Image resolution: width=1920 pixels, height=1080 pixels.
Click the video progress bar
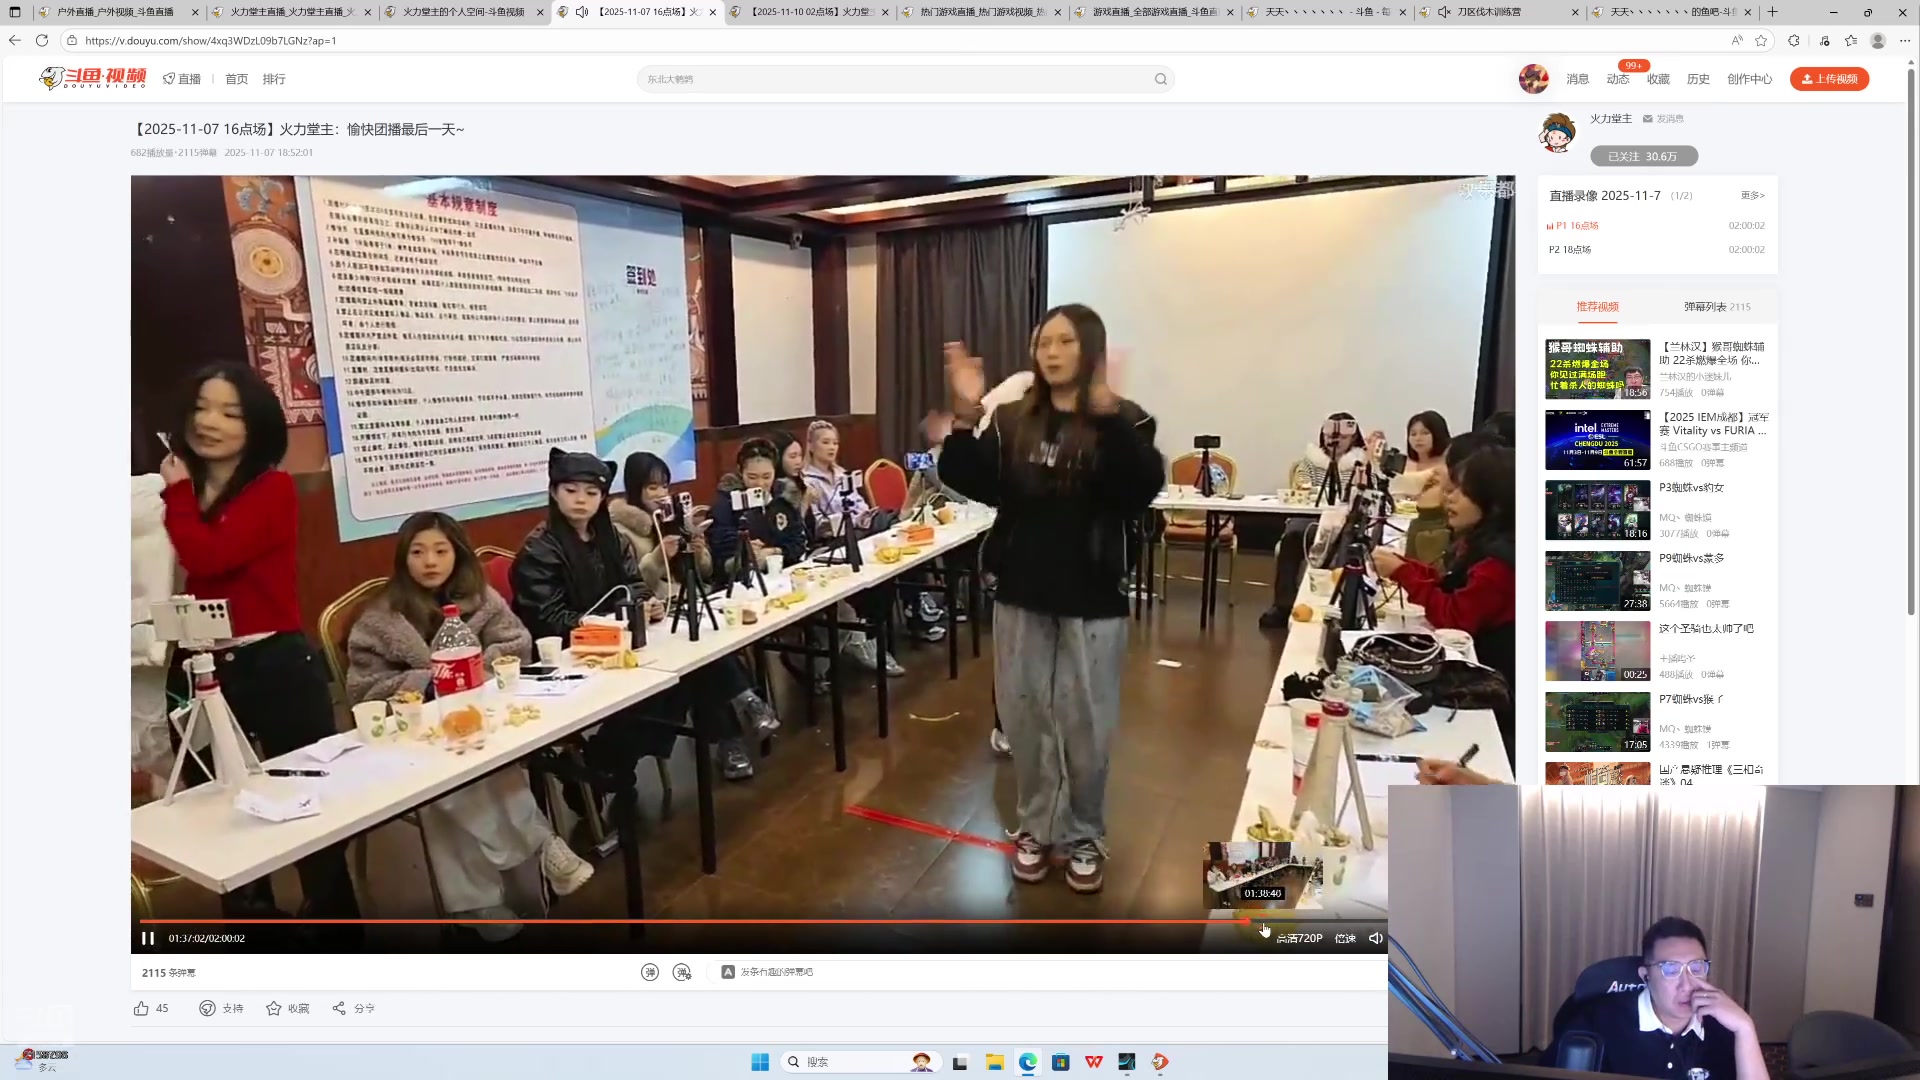[700, 922]
